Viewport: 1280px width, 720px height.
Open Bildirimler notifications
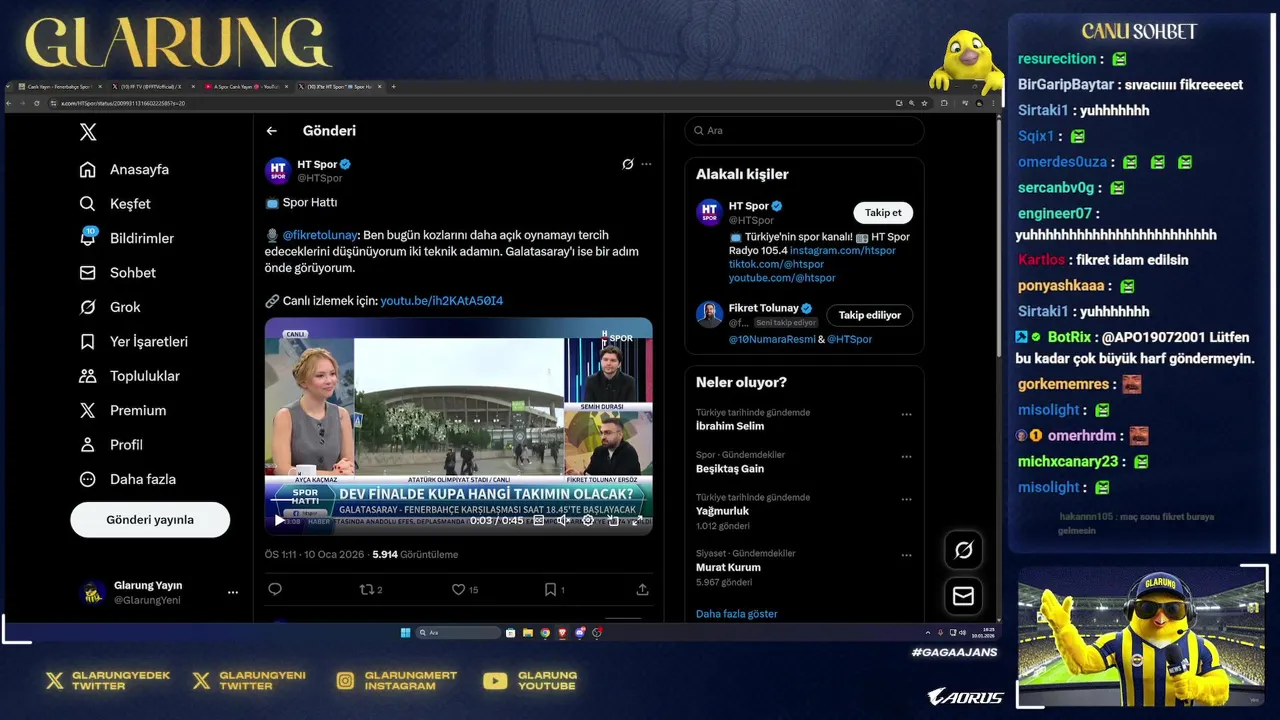[x=126, y=238]
